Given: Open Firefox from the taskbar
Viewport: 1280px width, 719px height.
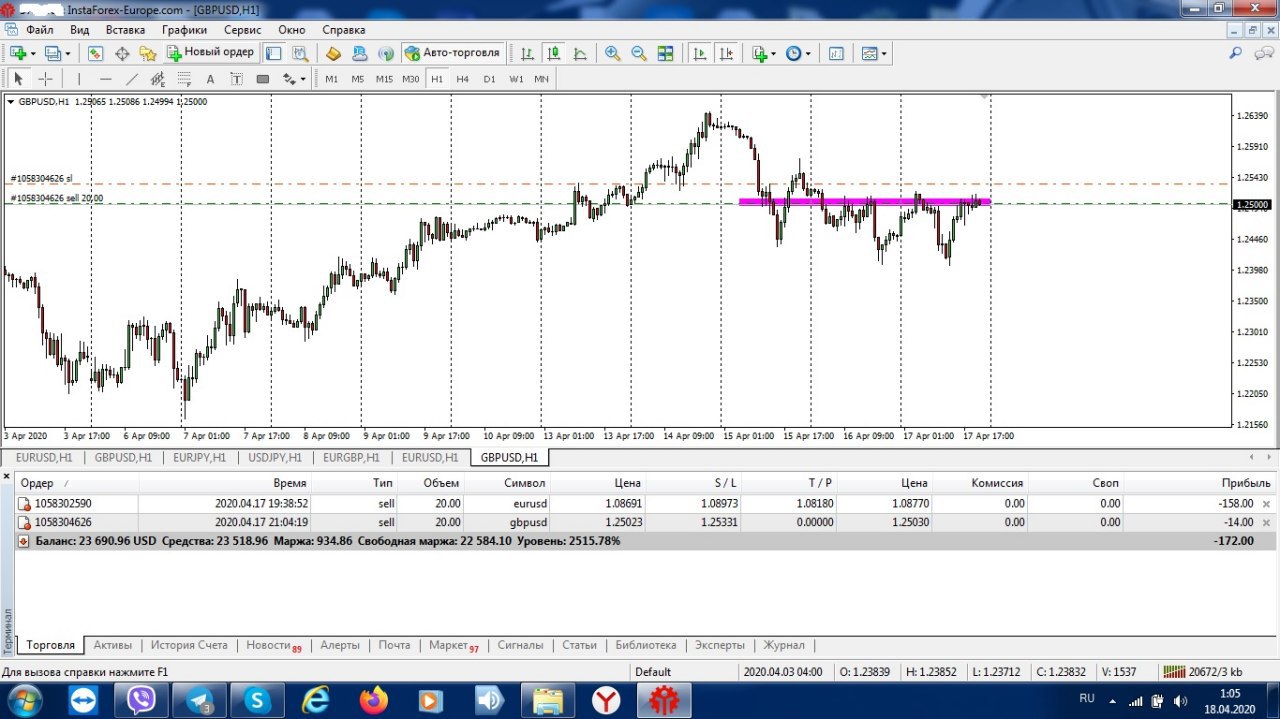Looking at the screenshot, I should (x=374, y=700).
